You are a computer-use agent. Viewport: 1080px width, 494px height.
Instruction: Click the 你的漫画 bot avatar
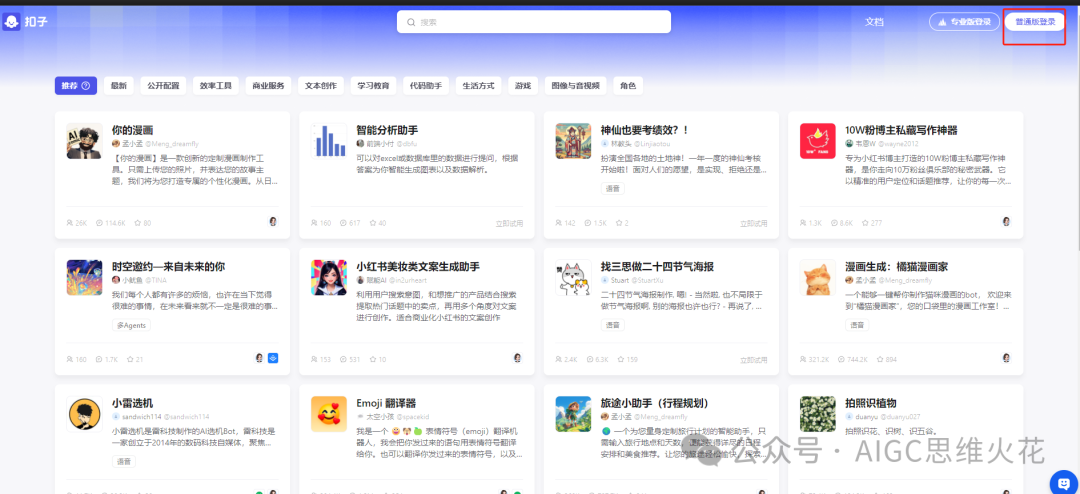tap(85, 141)
